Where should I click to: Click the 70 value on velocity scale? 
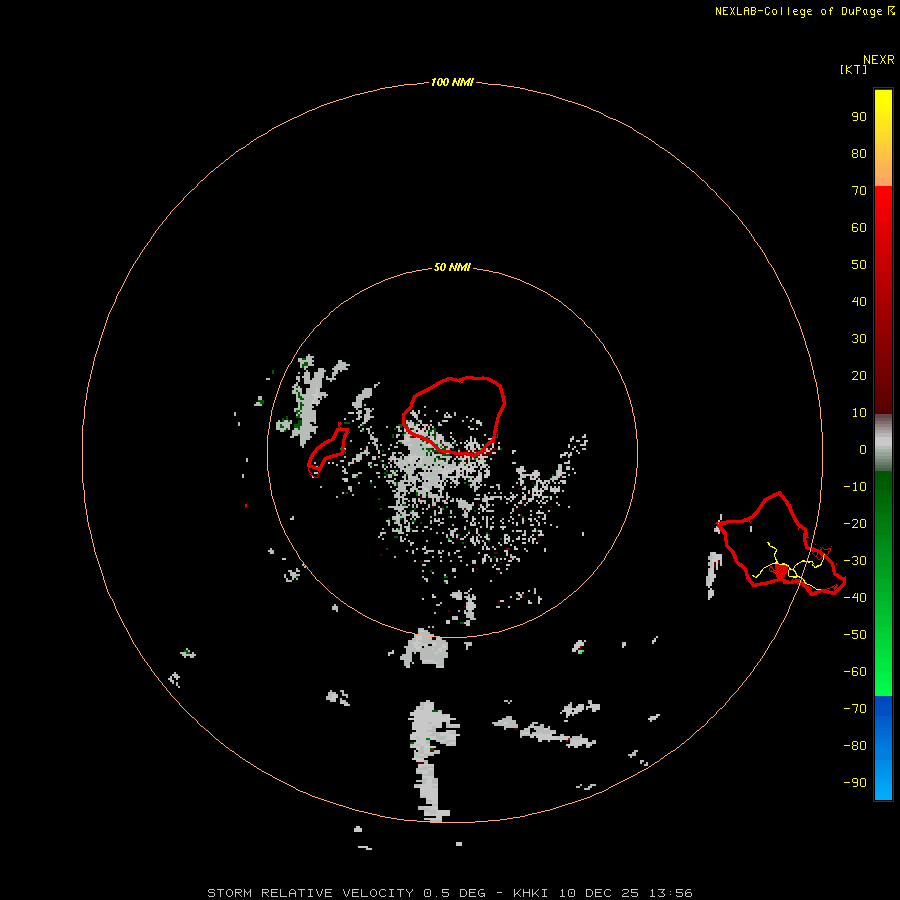pyautogui.click(x=859, y=191)
